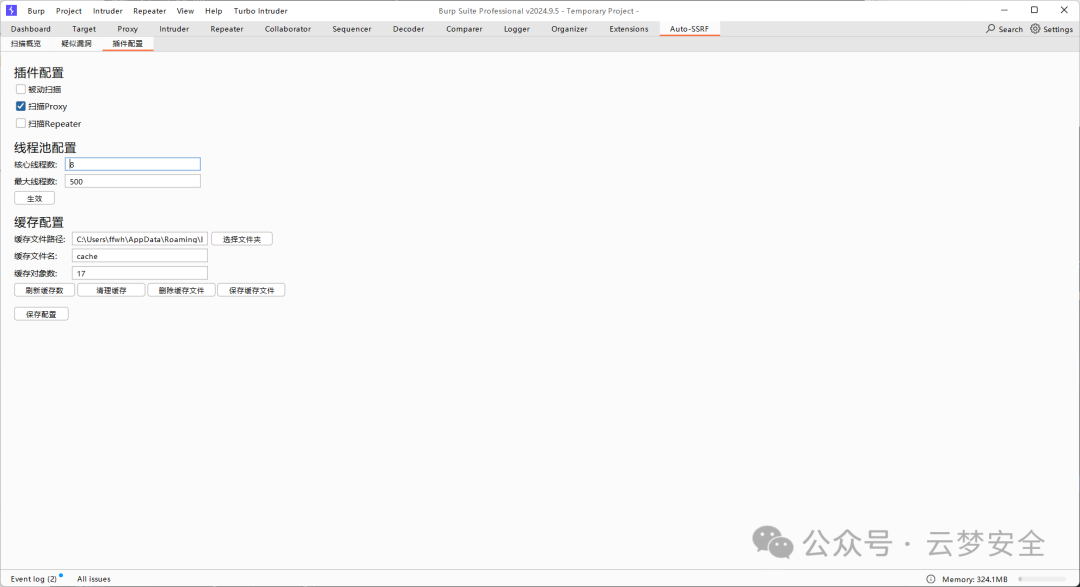
Task: Select the 插件配置 sub-tab
Action: click(127, 43)
